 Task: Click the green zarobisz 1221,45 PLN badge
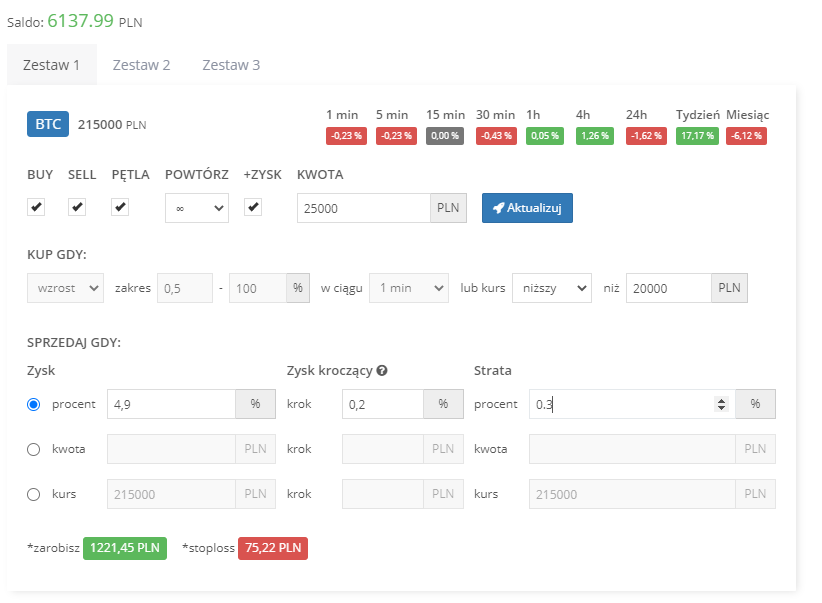(x=124, y=548)
